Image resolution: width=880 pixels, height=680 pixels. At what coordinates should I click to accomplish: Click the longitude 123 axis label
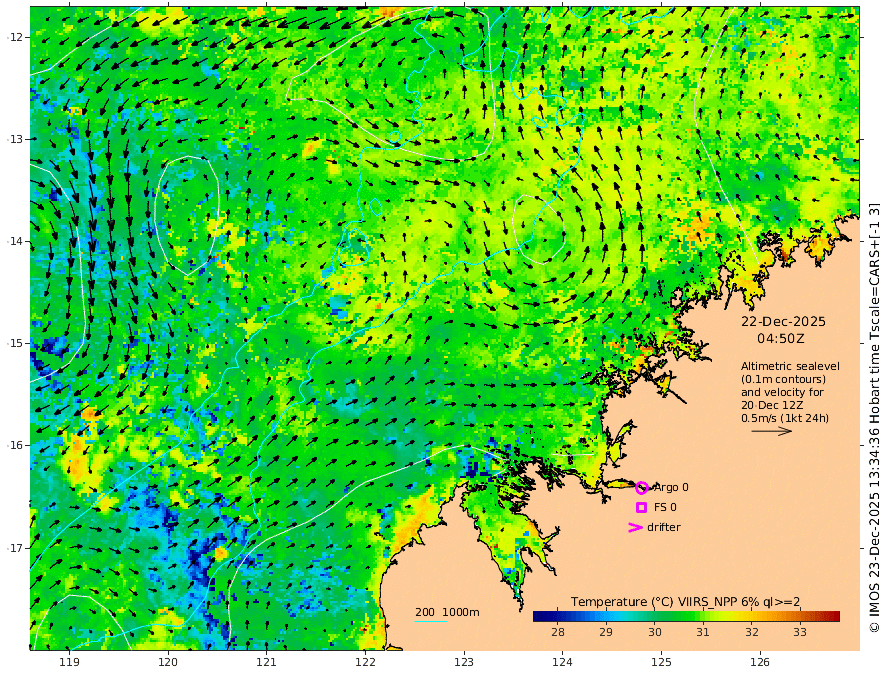tap(464, 662)
